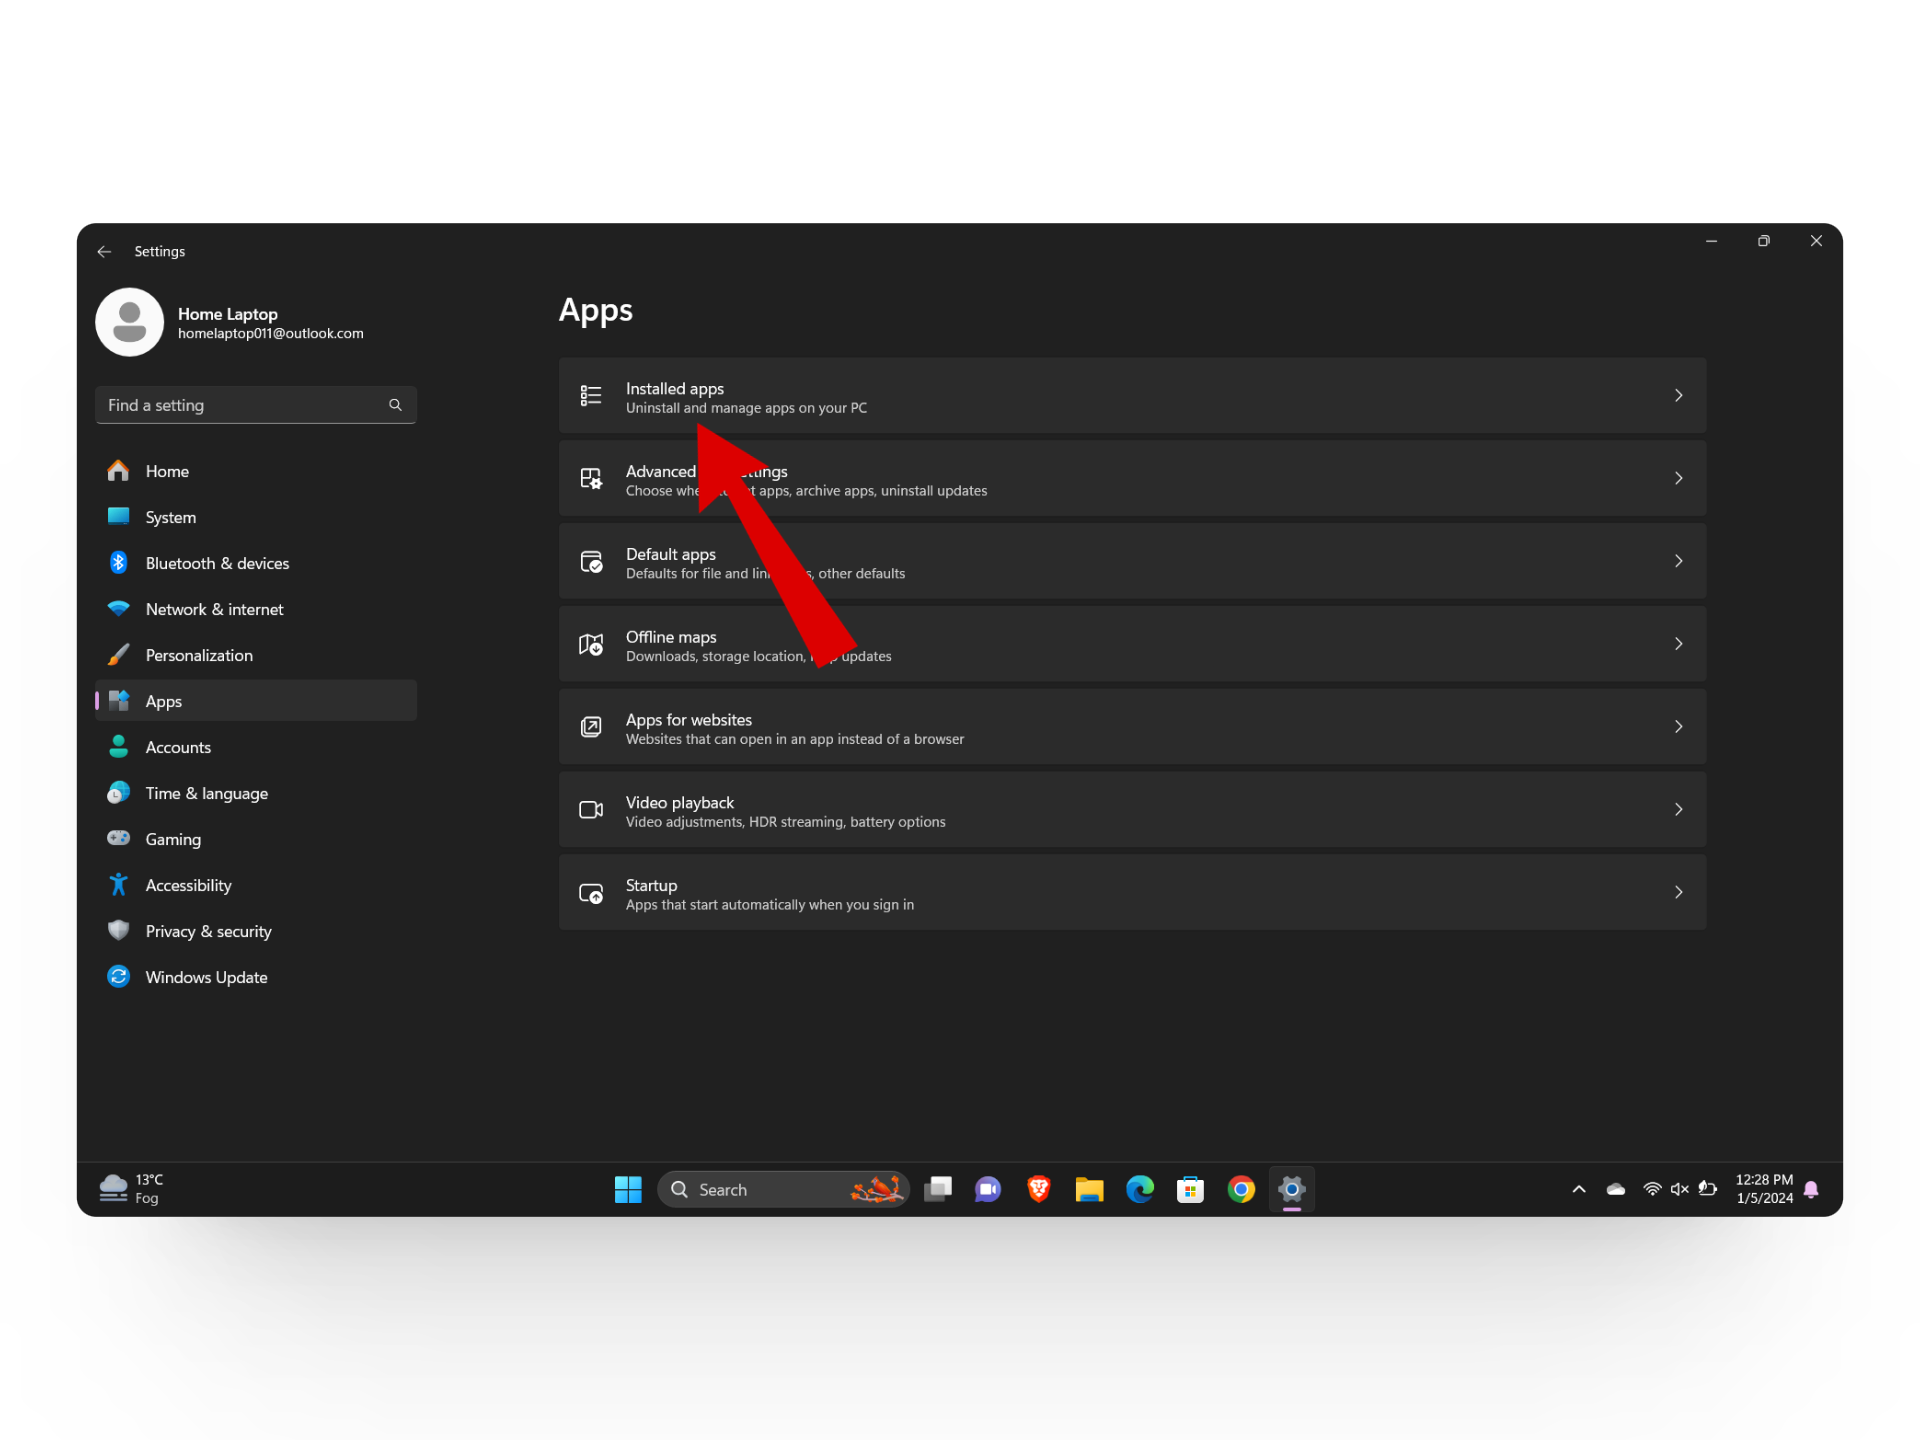Expand the Default apps chevron
The image size is (1920, 1440).
[x=1678, y=561]
